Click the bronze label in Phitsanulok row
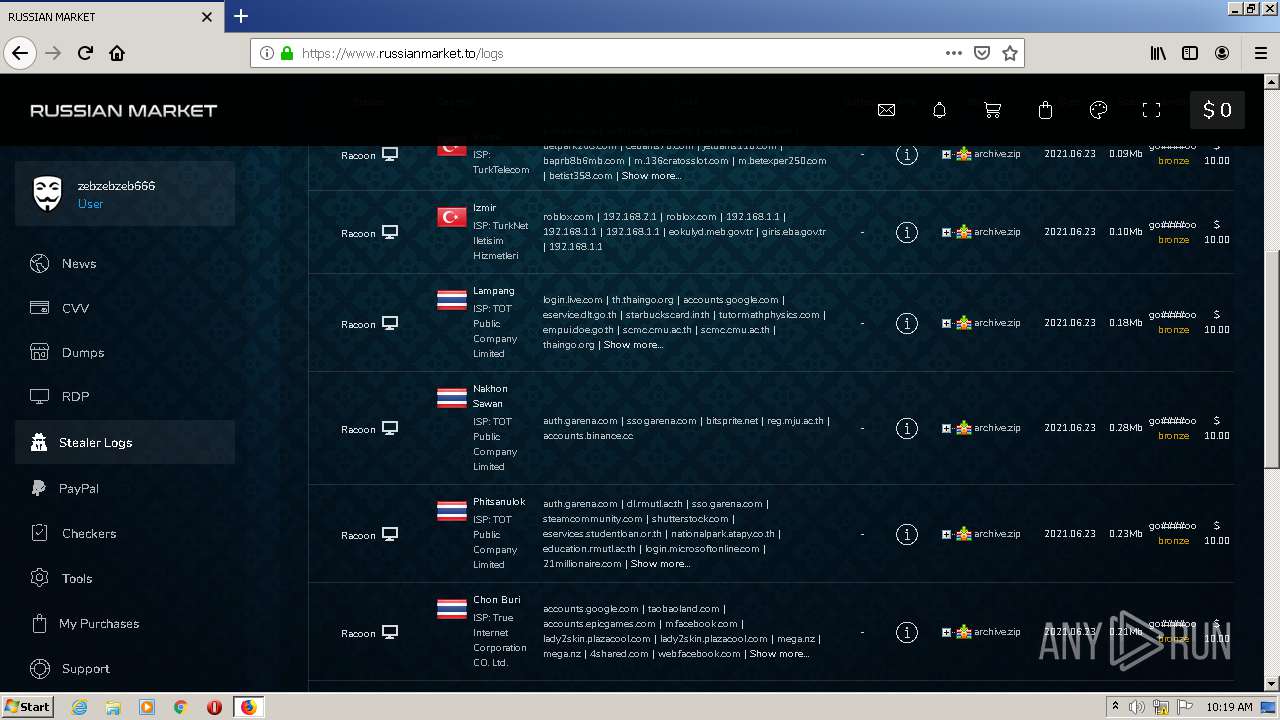 pos(1174,541)
